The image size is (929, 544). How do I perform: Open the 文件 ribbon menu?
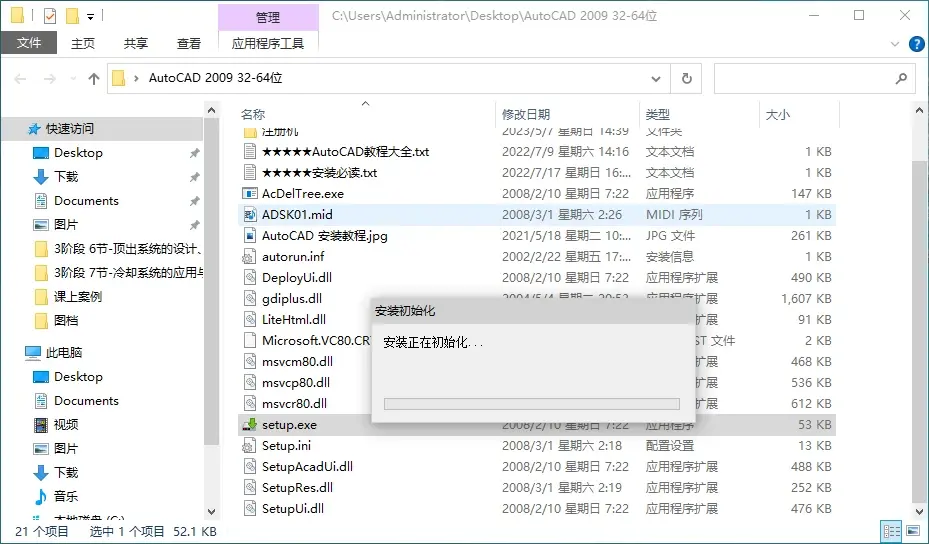click(28, 43)
